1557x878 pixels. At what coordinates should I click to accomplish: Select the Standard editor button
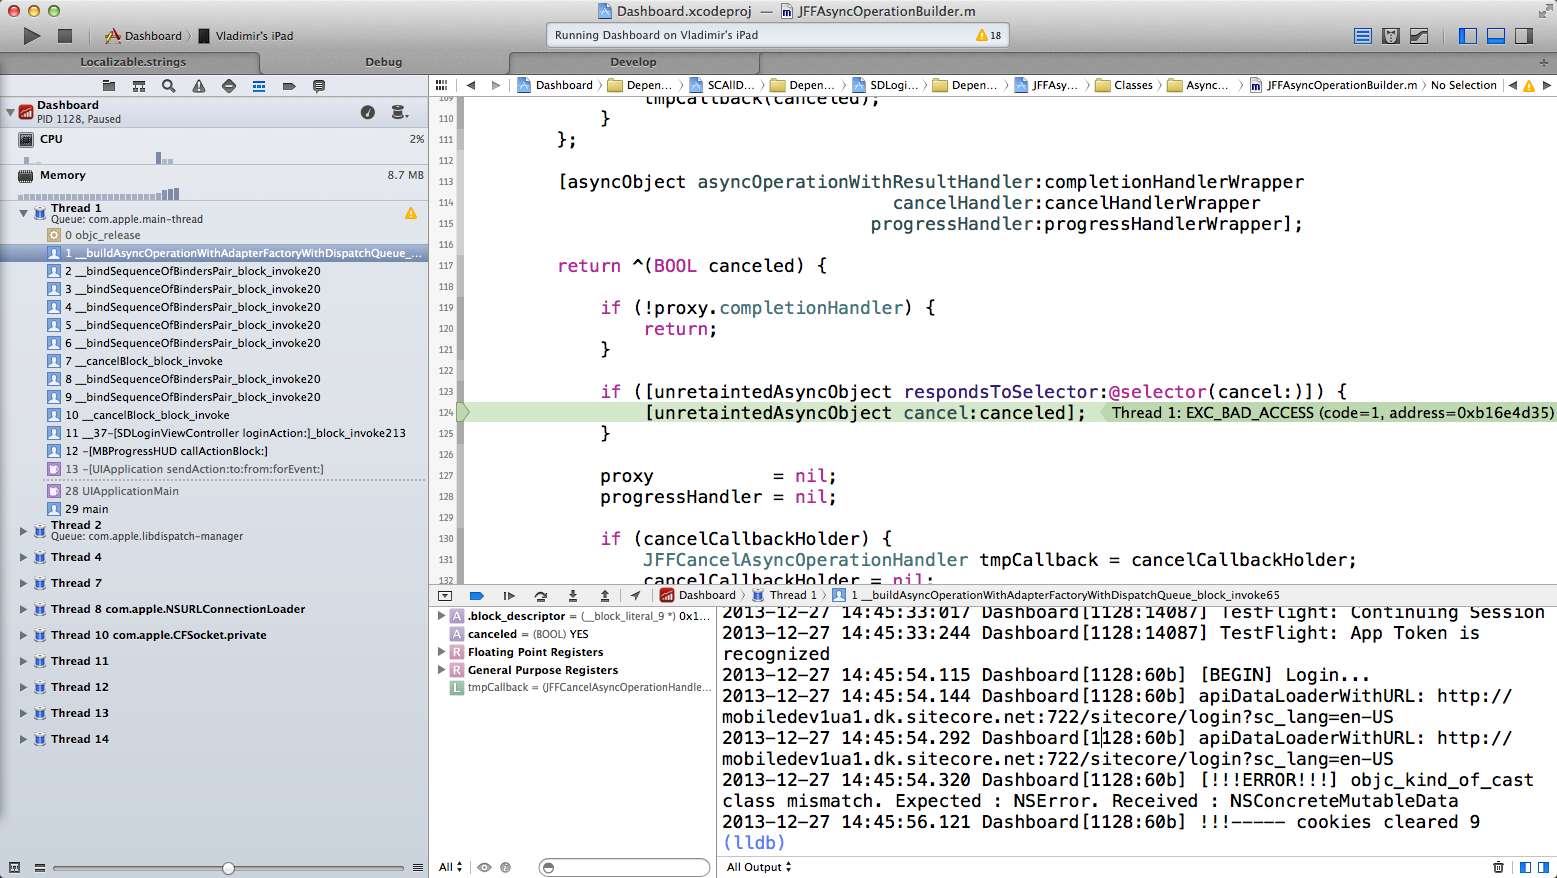click(1362, 36)
